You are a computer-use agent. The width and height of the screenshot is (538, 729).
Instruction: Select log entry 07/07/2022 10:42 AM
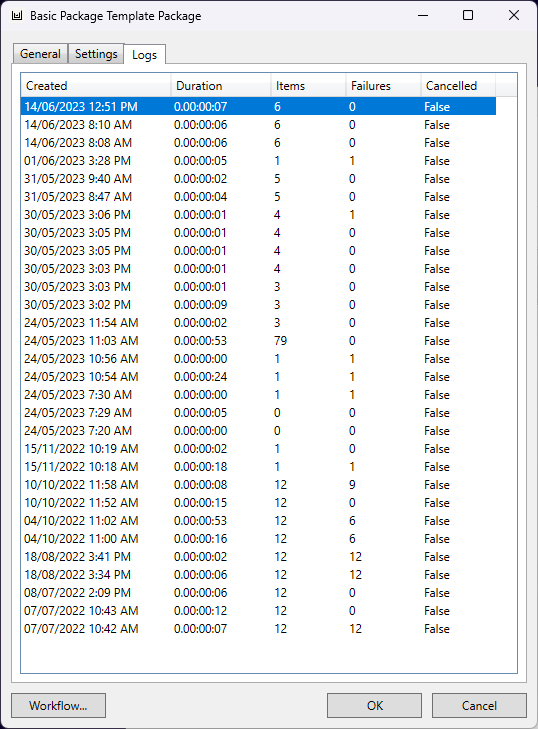click(x=259, y=629)
